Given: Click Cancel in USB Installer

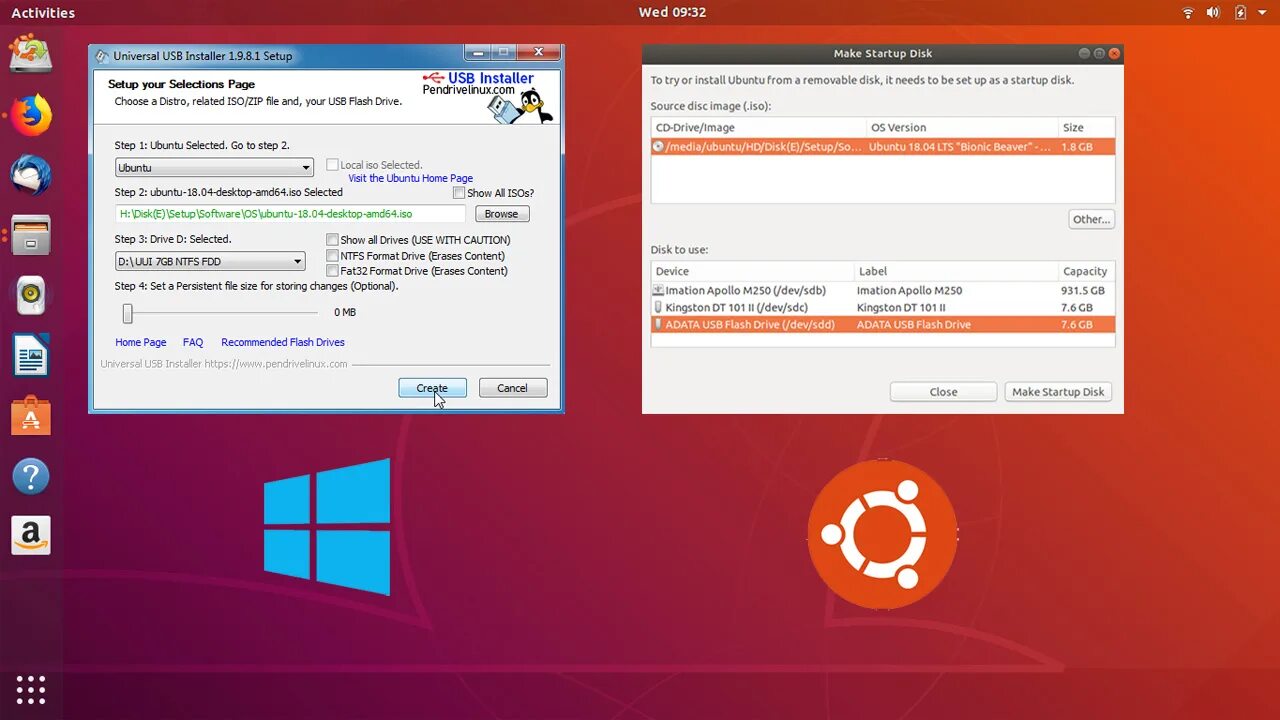Looking at the screenshot, I should point(513,388).
